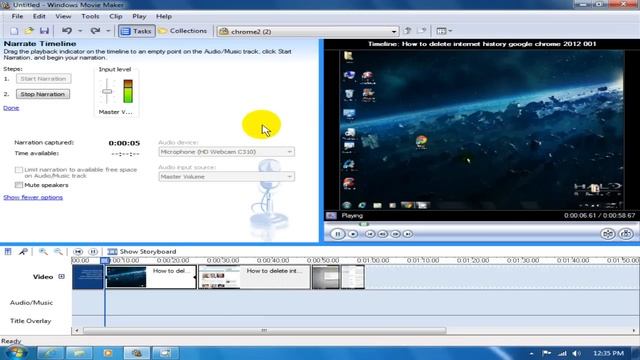Click the volume icon in system tray
The image size is (640, 360).
576,353
